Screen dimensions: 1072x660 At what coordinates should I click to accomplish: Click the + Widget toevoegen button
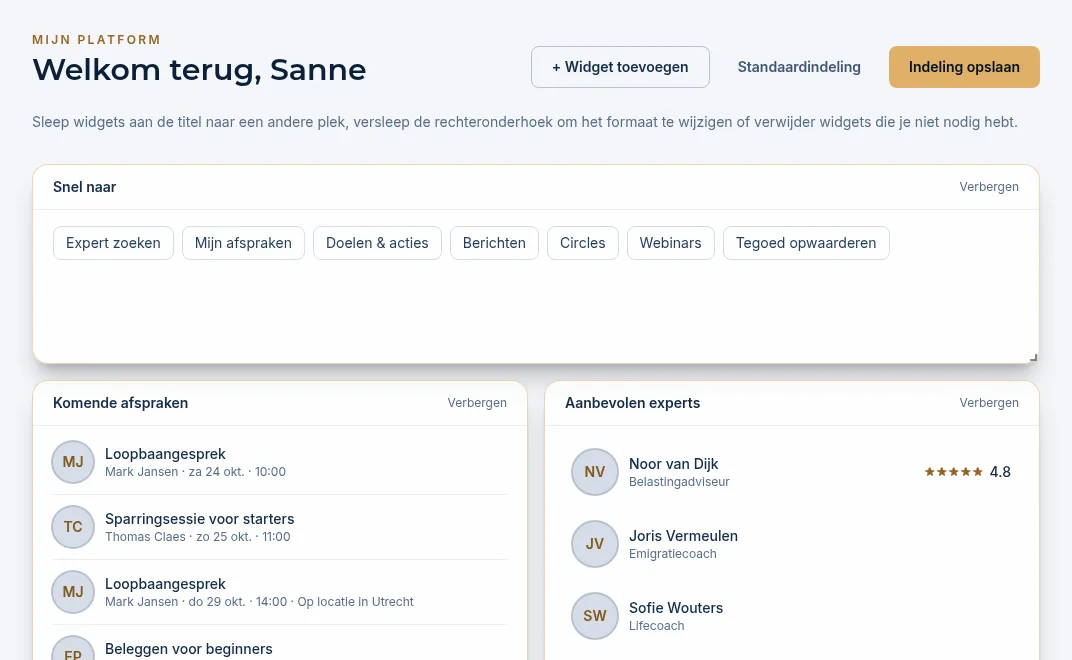tap(620, 67)
